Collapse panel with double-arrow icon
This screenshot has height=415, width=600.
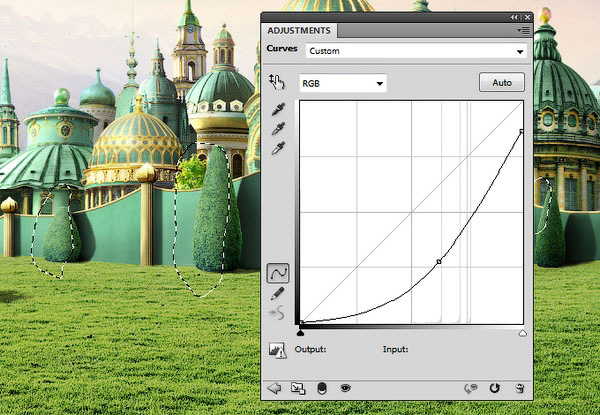coord(514,17)
